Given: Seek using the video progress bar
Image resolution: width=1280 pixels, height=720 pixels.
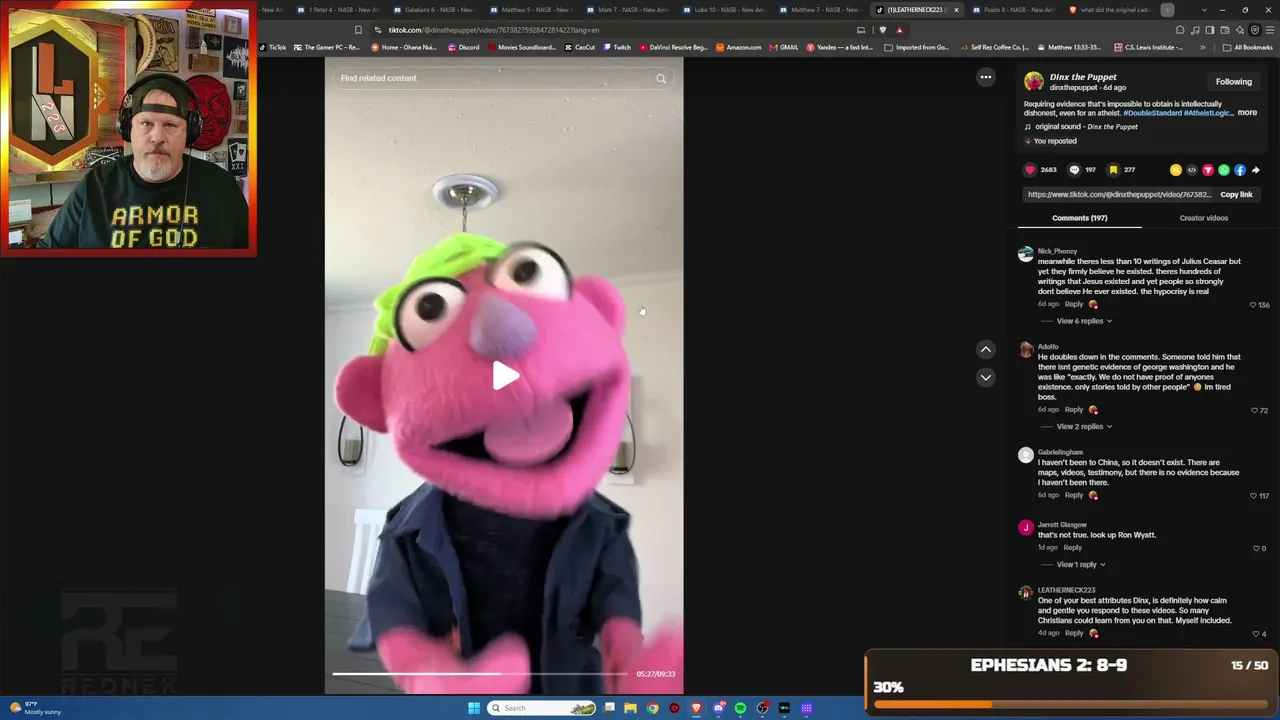Looking at the screenshot, I should coord(480,674).
